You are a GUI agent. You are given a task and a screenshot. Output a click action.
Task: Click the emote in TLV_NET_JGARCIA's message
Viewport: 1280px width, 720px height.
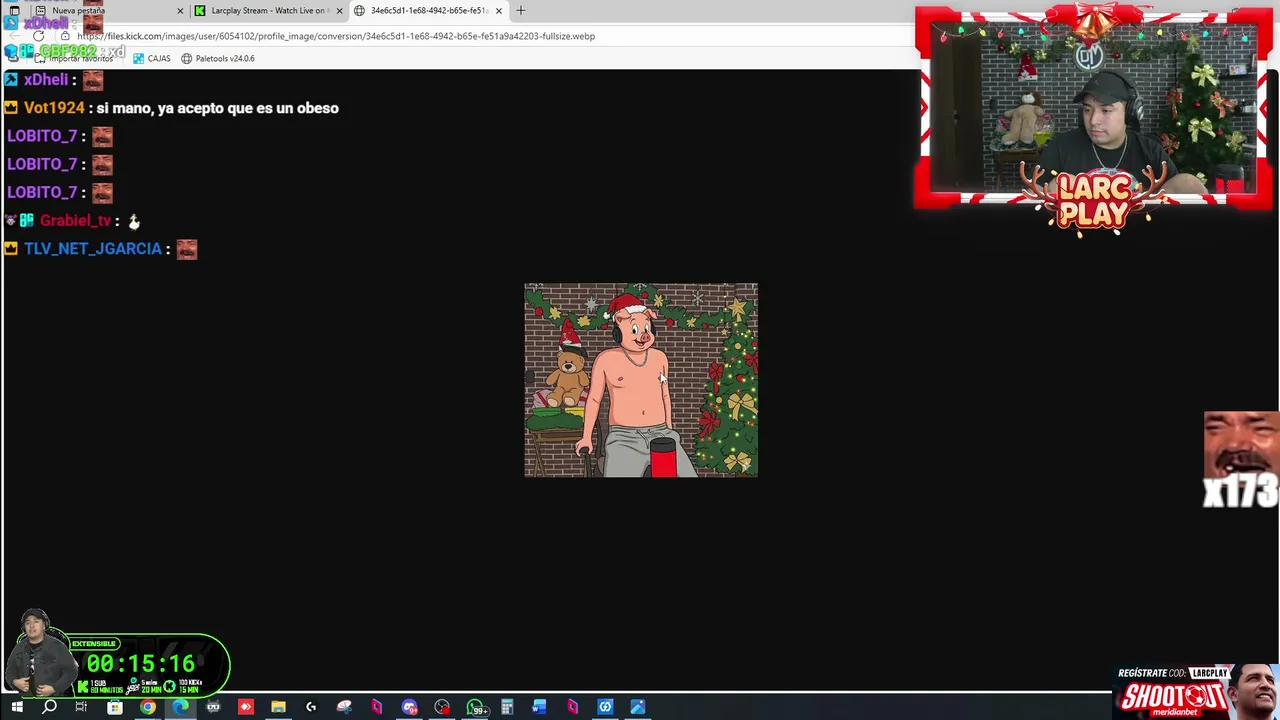187,248
